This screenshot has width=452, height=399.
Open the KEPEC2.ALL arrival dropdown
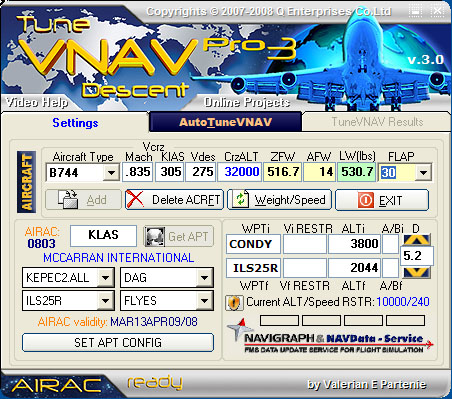(x=105, y=278)
